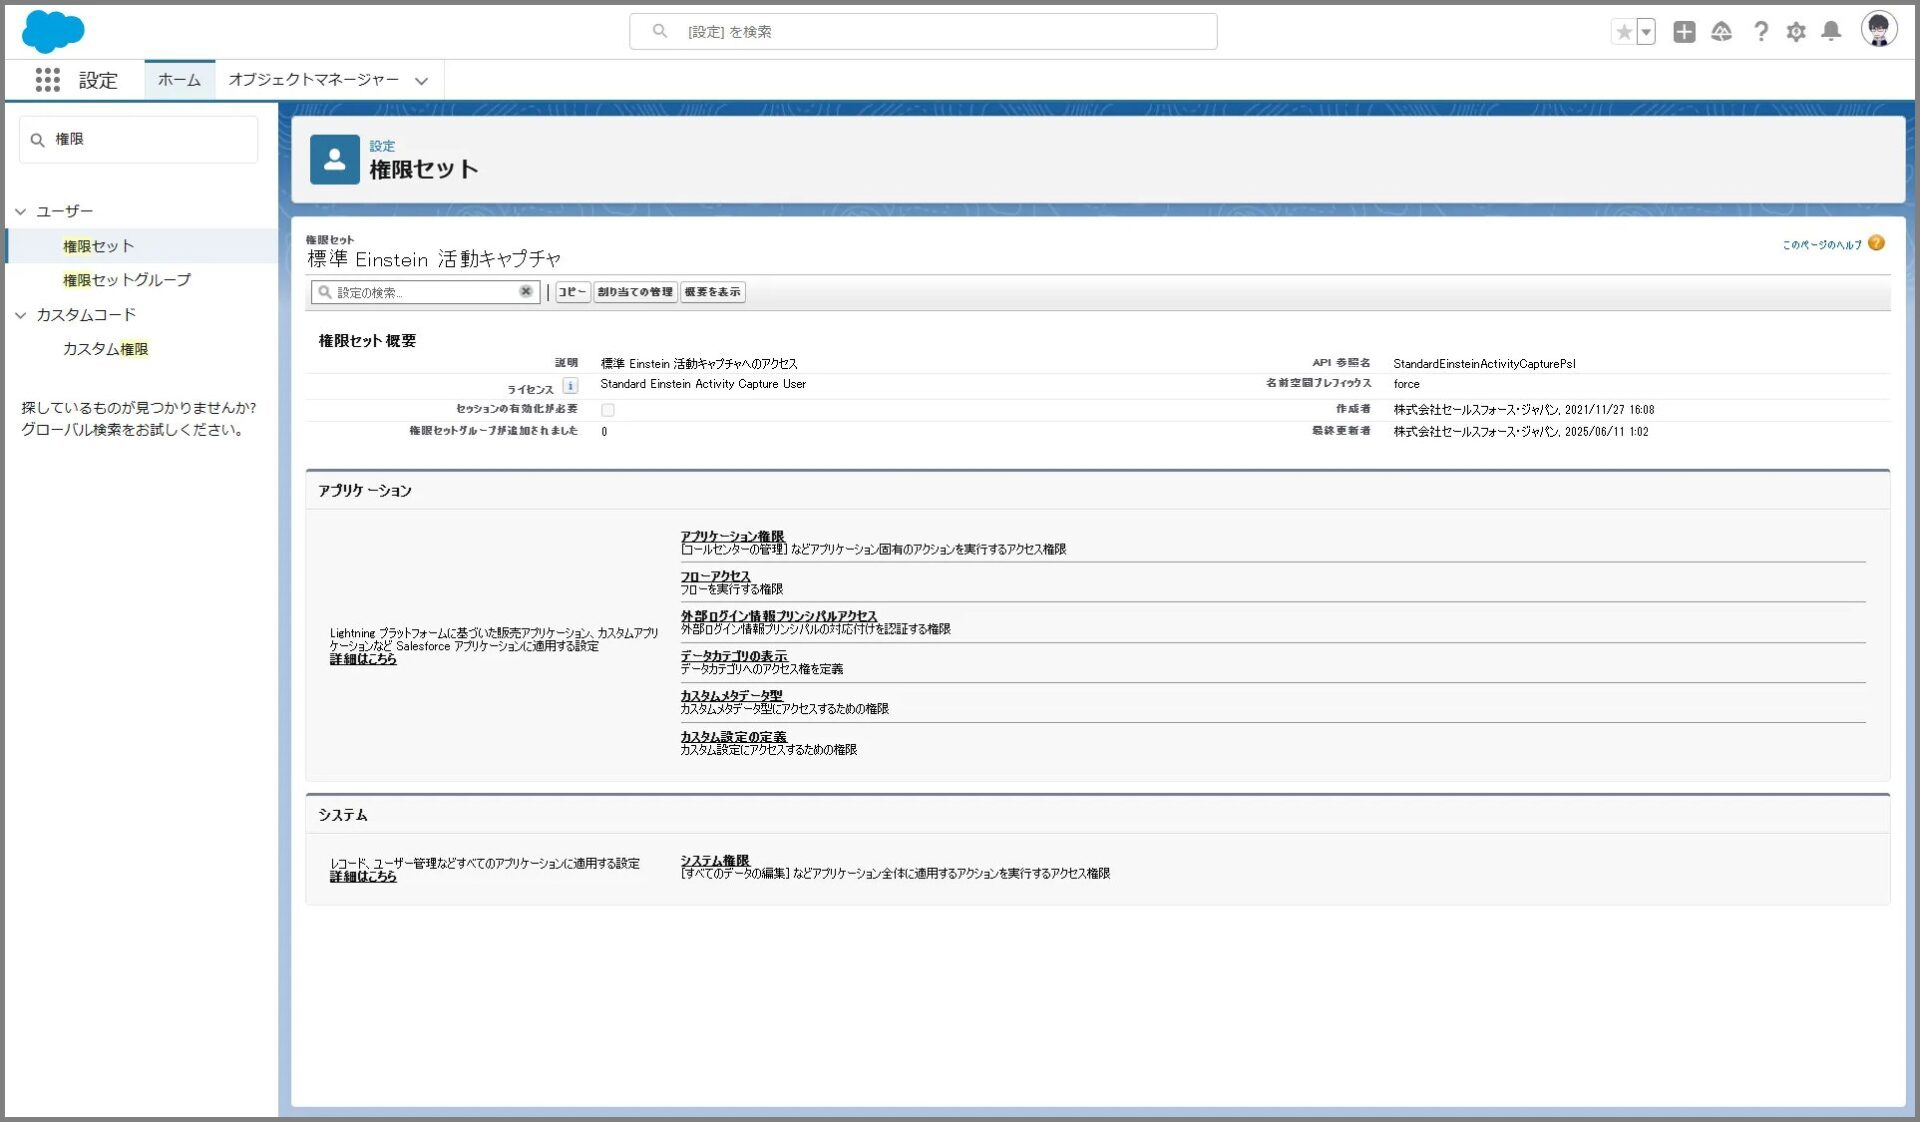Click 詳細はこちら in the アプリケーション section
The image size is (1920, 1122).
coord(363,660)
